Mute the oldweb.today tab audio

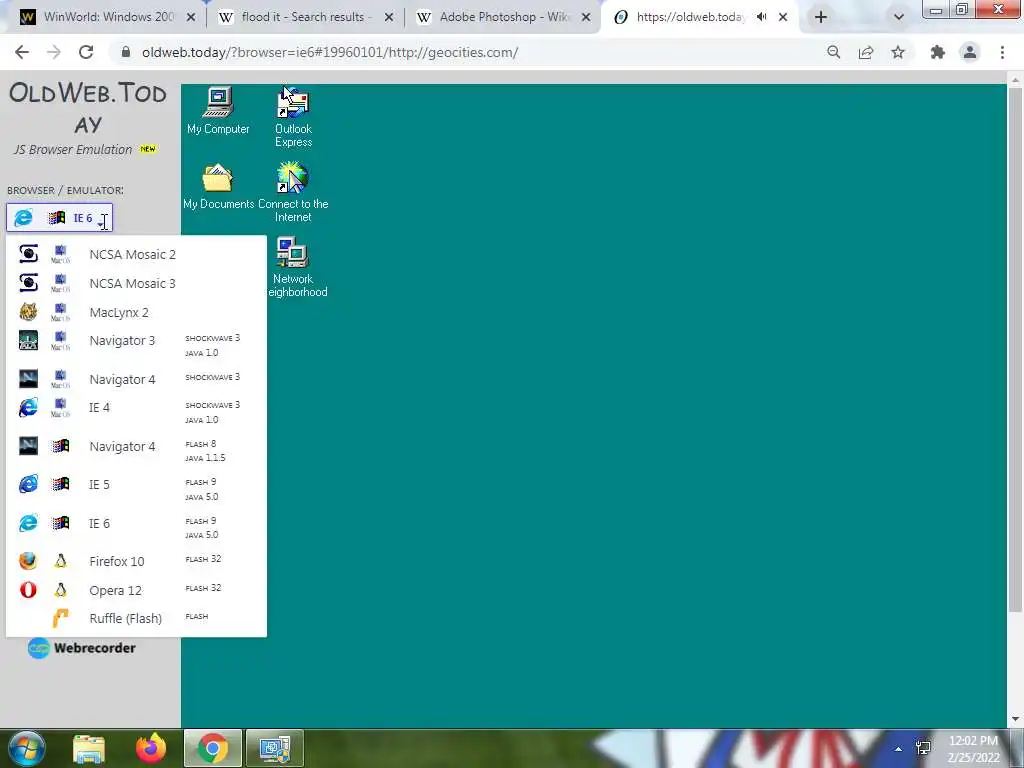pos(761,17)
